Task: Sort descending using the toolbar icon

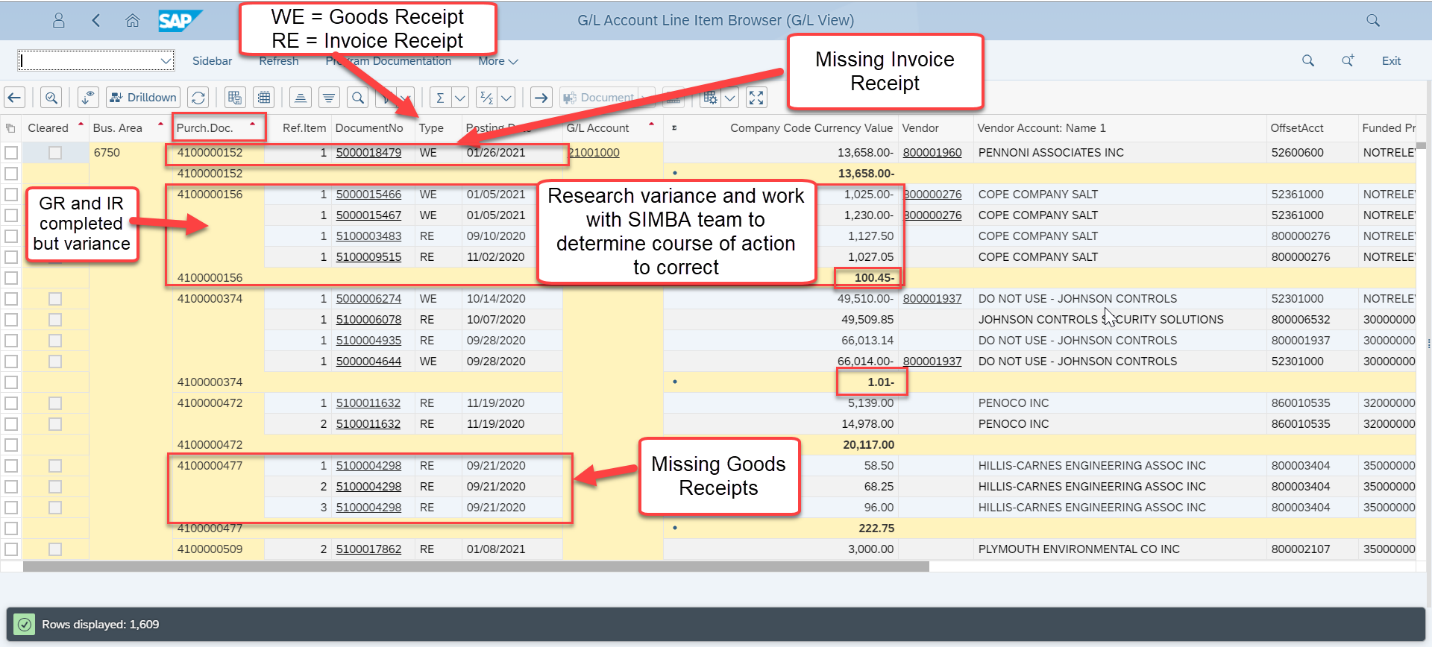Action: tap(327, 97)
